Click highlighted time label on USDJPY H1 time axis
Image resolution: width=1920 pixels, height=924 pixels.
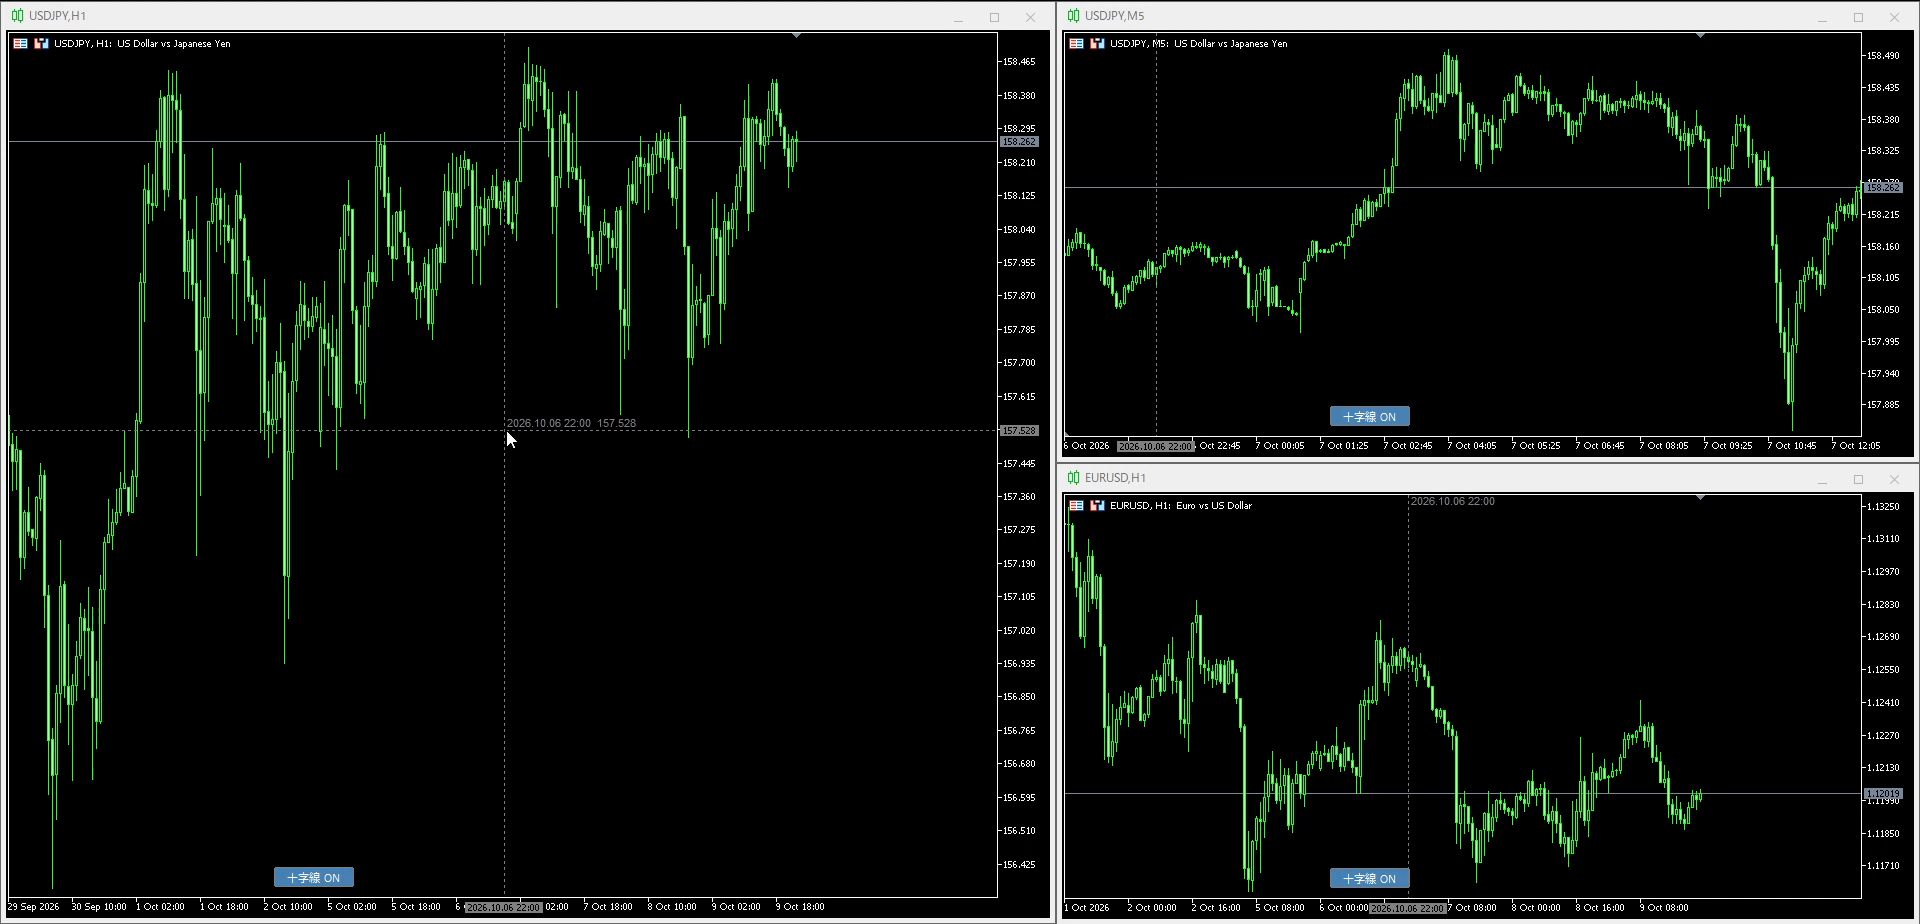(503, 907)
